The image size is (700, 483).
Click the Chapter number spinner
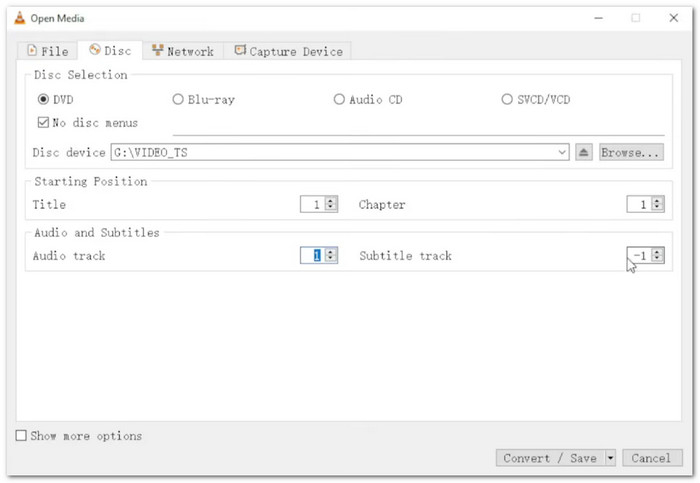pos(646,204)
